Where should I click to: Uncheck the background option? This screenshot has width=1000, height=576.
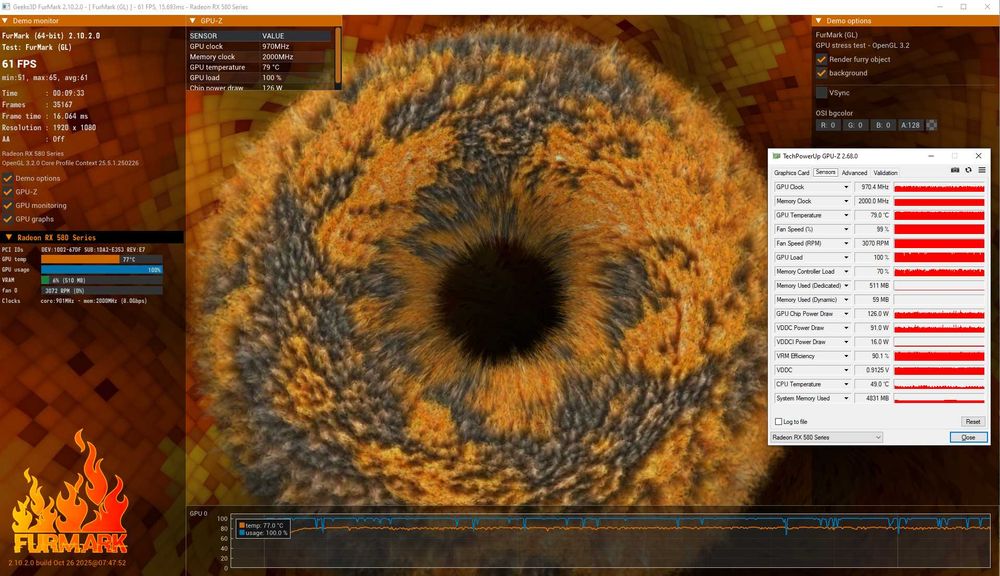(821, 73)
